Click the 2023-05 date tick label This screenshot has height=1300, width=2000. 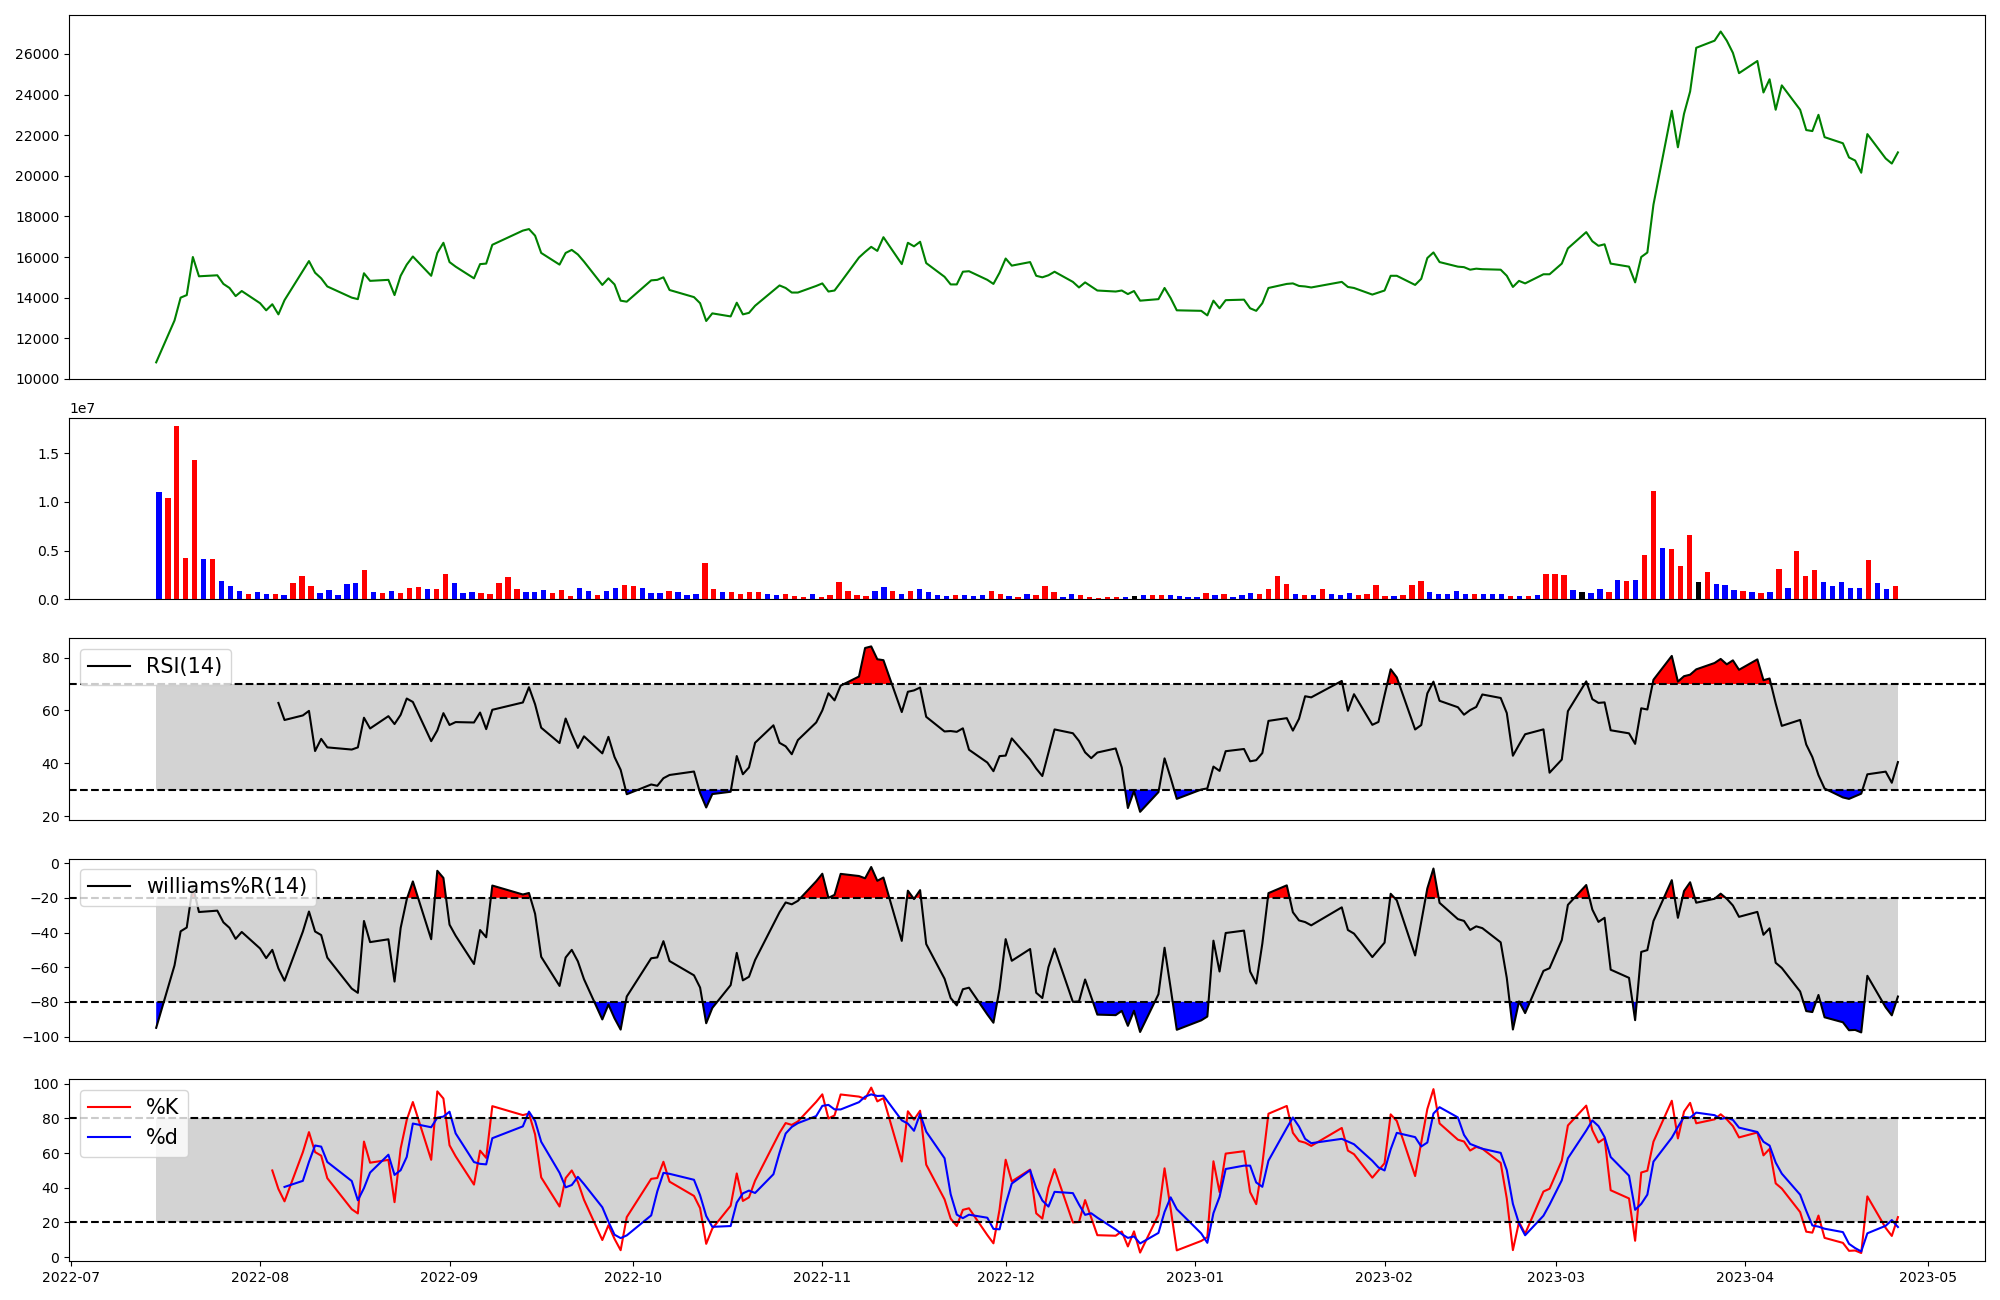pyautogui.click(x=1927, y=1277)
